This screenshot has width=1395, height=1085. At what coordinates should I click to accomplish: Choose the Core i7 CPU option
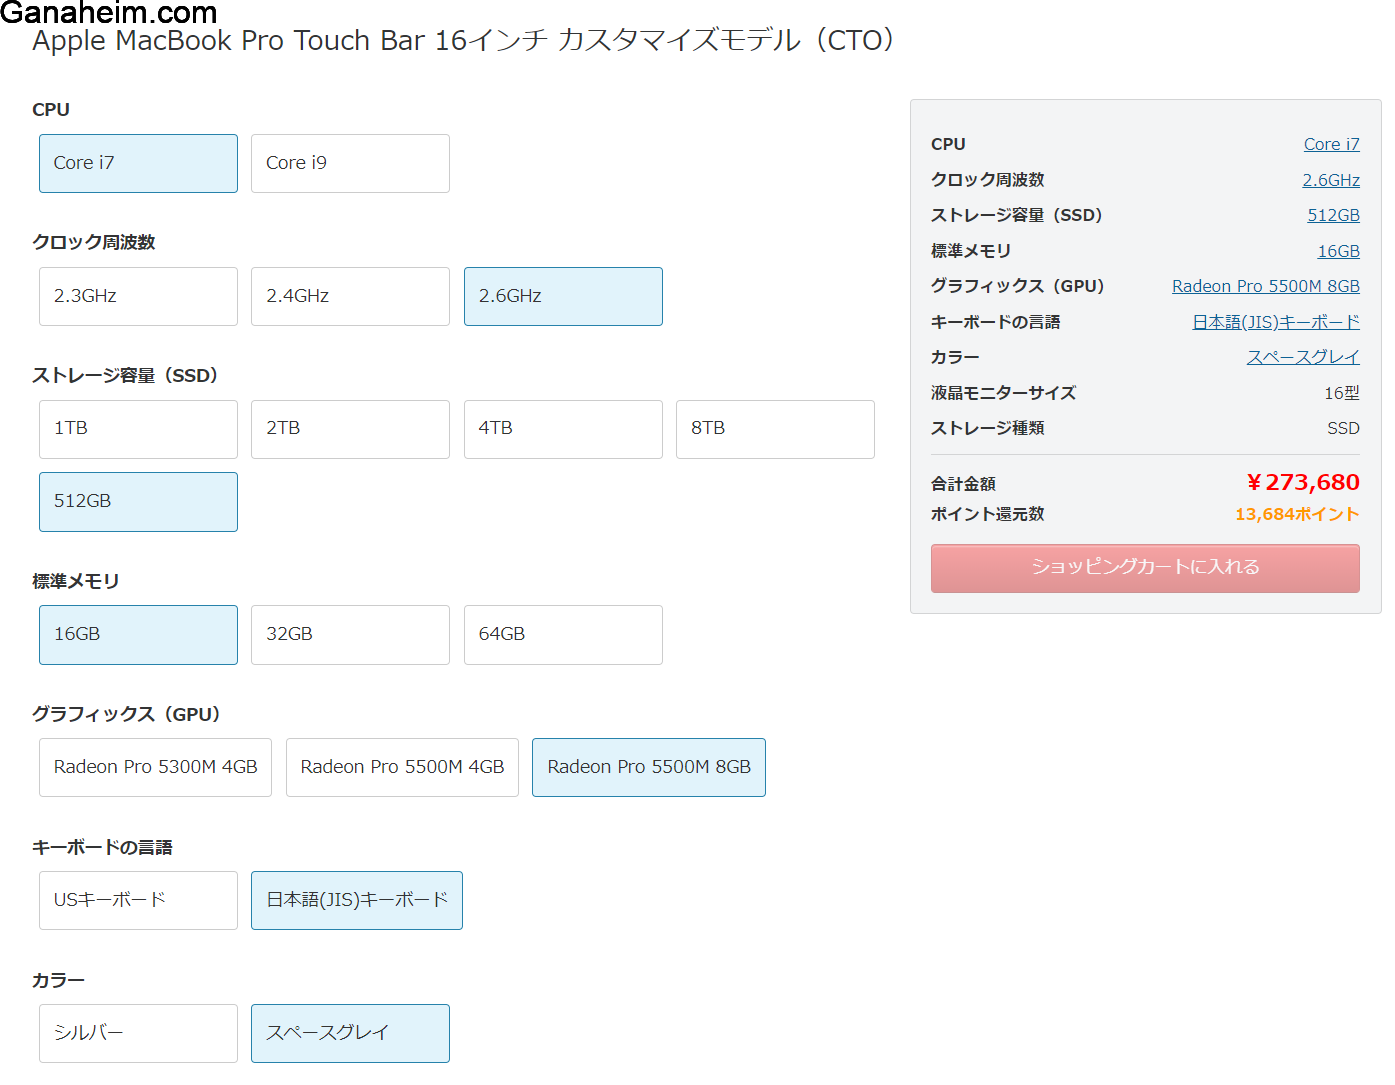[x=138, y=163]
